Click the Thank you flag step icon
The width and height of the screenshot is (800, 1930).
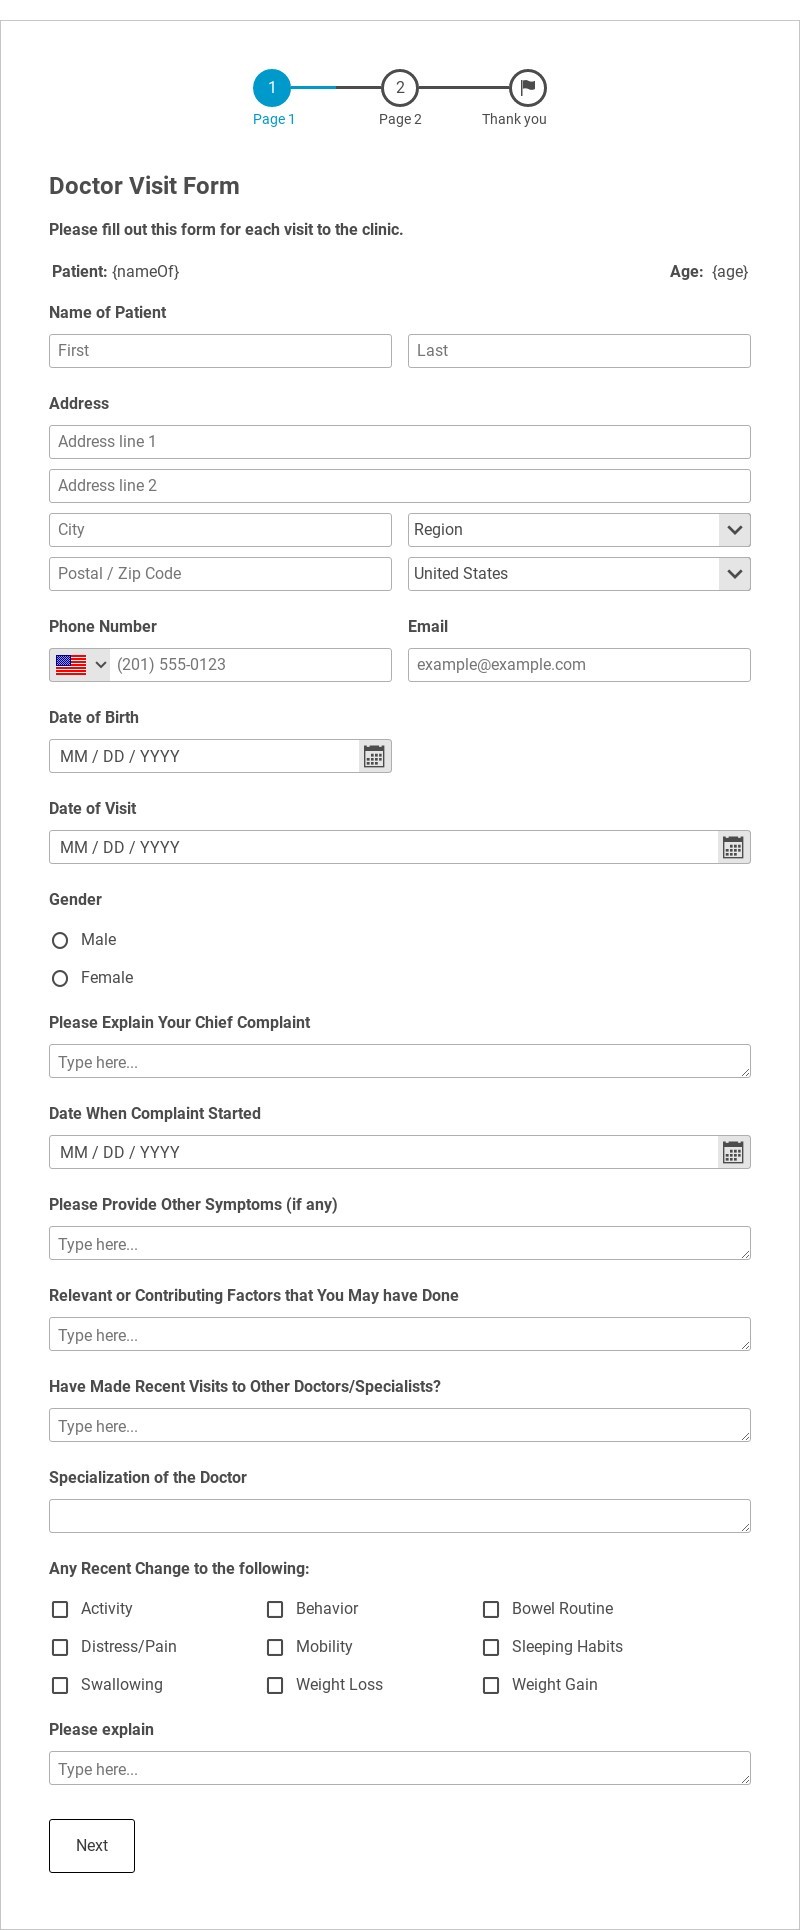click(x=528, y=88)
